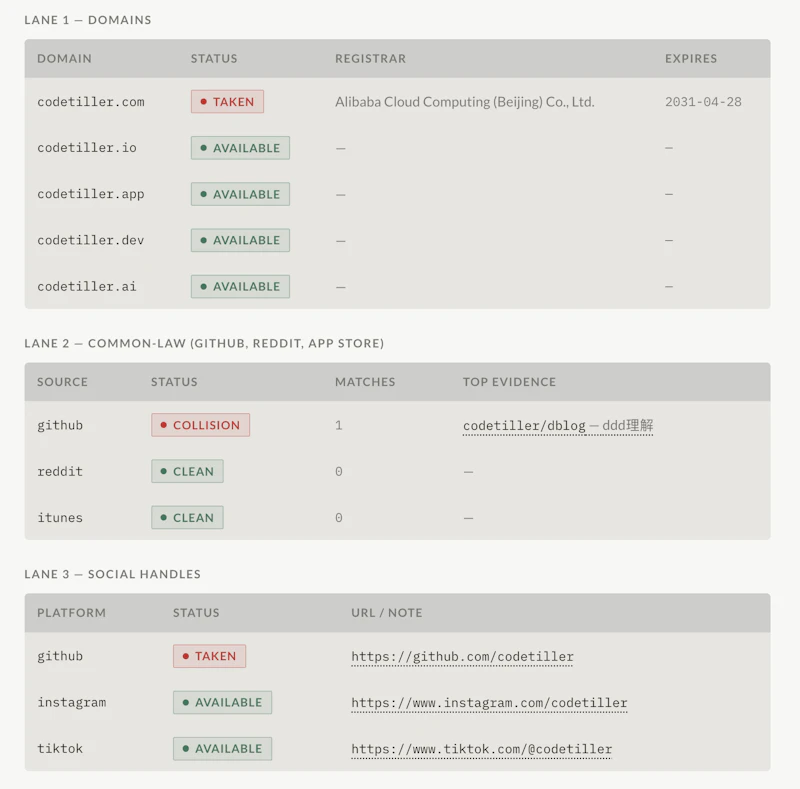The height and width of the screenshot is (789, 800).
Task: Select the codetiller.app domain text
Action: (91, 194)
